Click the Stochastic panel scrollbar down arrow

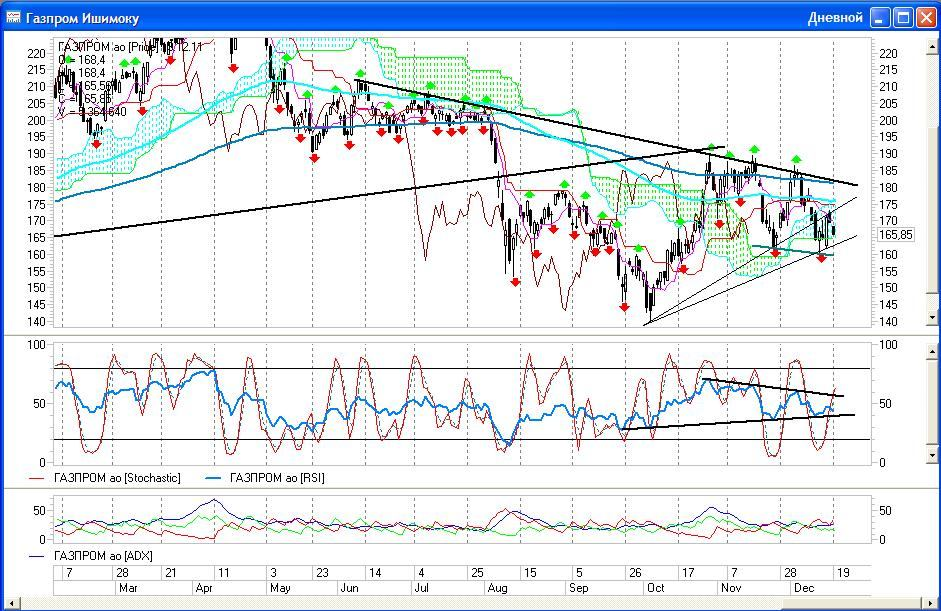click(933, 456)
